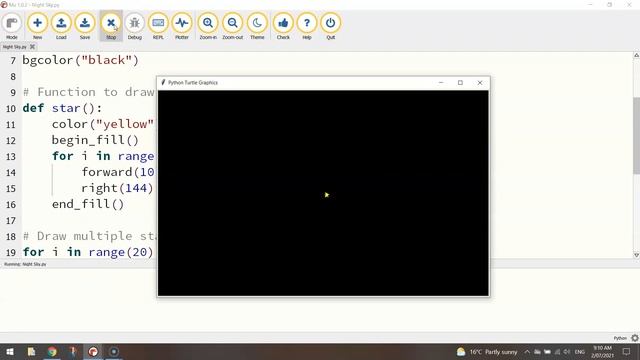640x360 pixels.
Task: Click the 'def star():' line
Action: 62,108
